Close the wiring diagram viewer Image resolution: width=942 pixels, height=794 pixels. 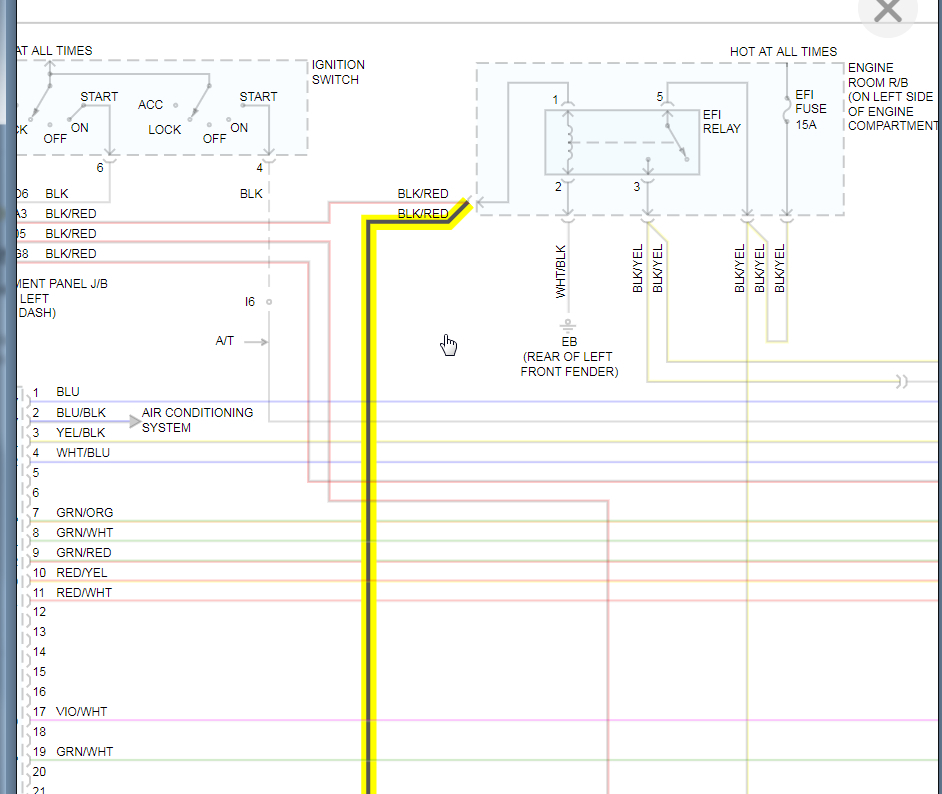(x=887, y=11)
